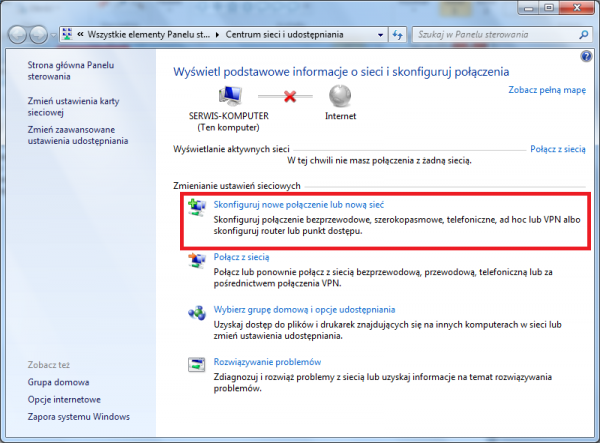Select the Wszystkie elementy Panelu sterowania breadcrumb
Viewport: 600px width, 443px height.
148,34
